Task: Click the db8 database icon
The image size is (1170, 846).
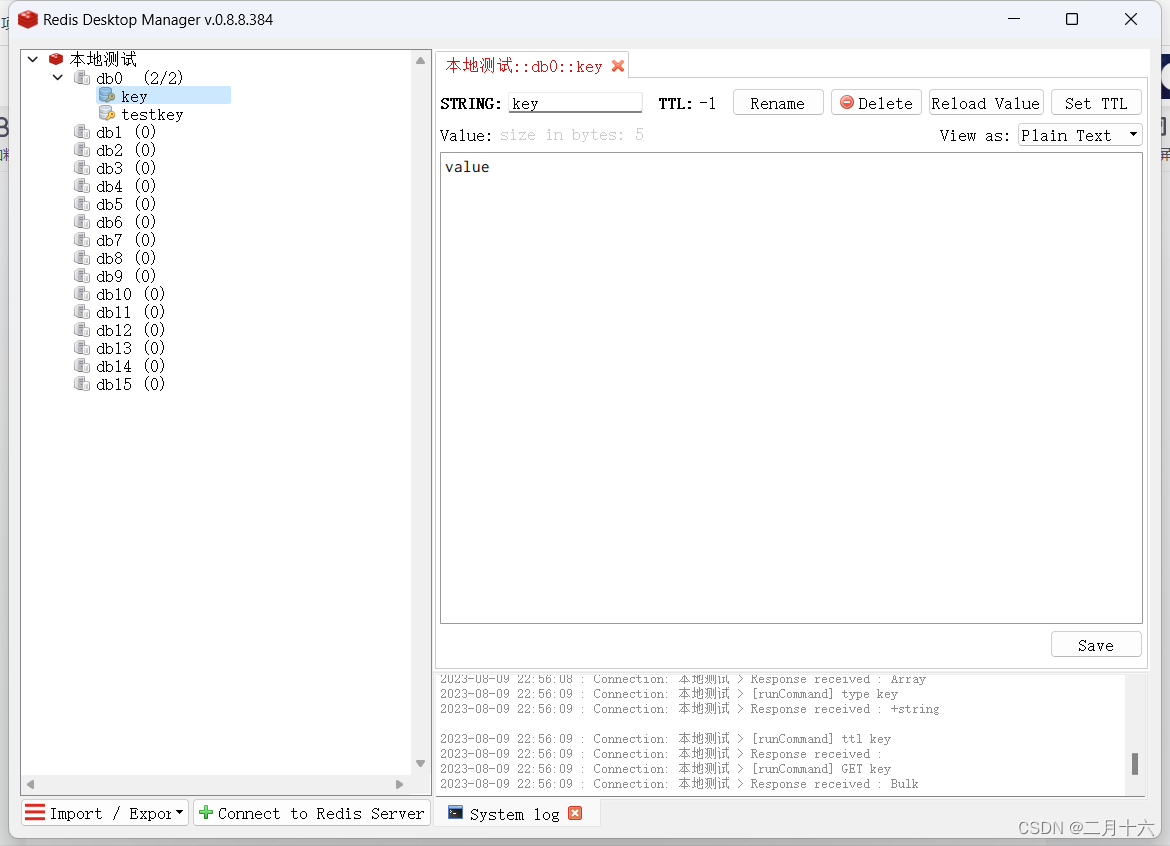Action: 82,257
